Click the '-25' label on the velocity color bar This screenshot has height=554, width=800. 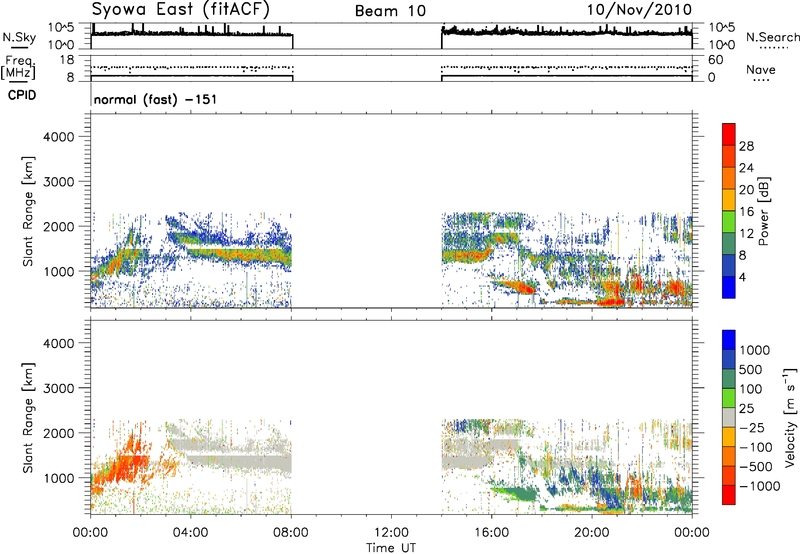(x=752, y=428)
